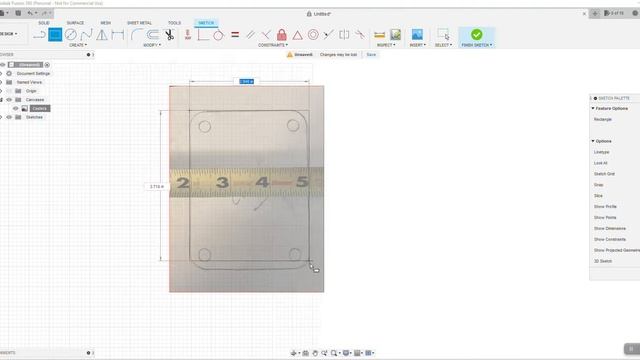Apply the Midpoint triangle constraint

pyautogui.click(x=298, y=35)
